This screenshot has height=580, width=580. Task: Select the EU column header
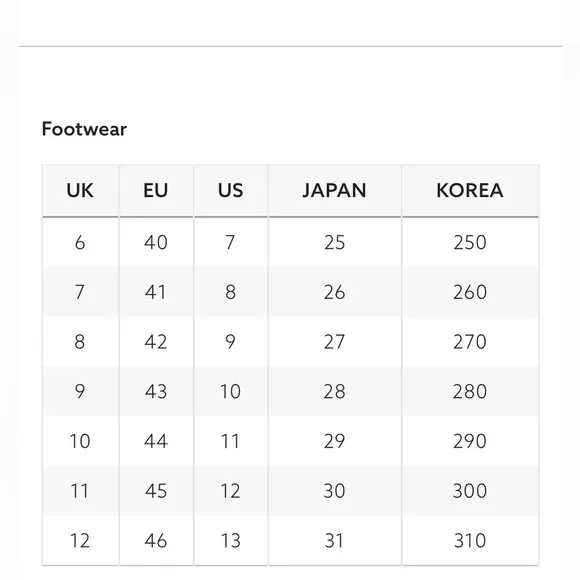pos(156,191)
